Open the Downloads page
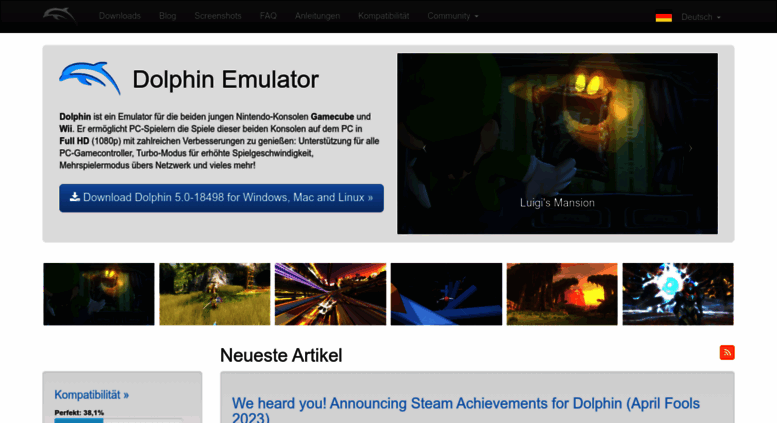Image resolution: width=777 pixels, height=423 pixels. click(120, 16)
